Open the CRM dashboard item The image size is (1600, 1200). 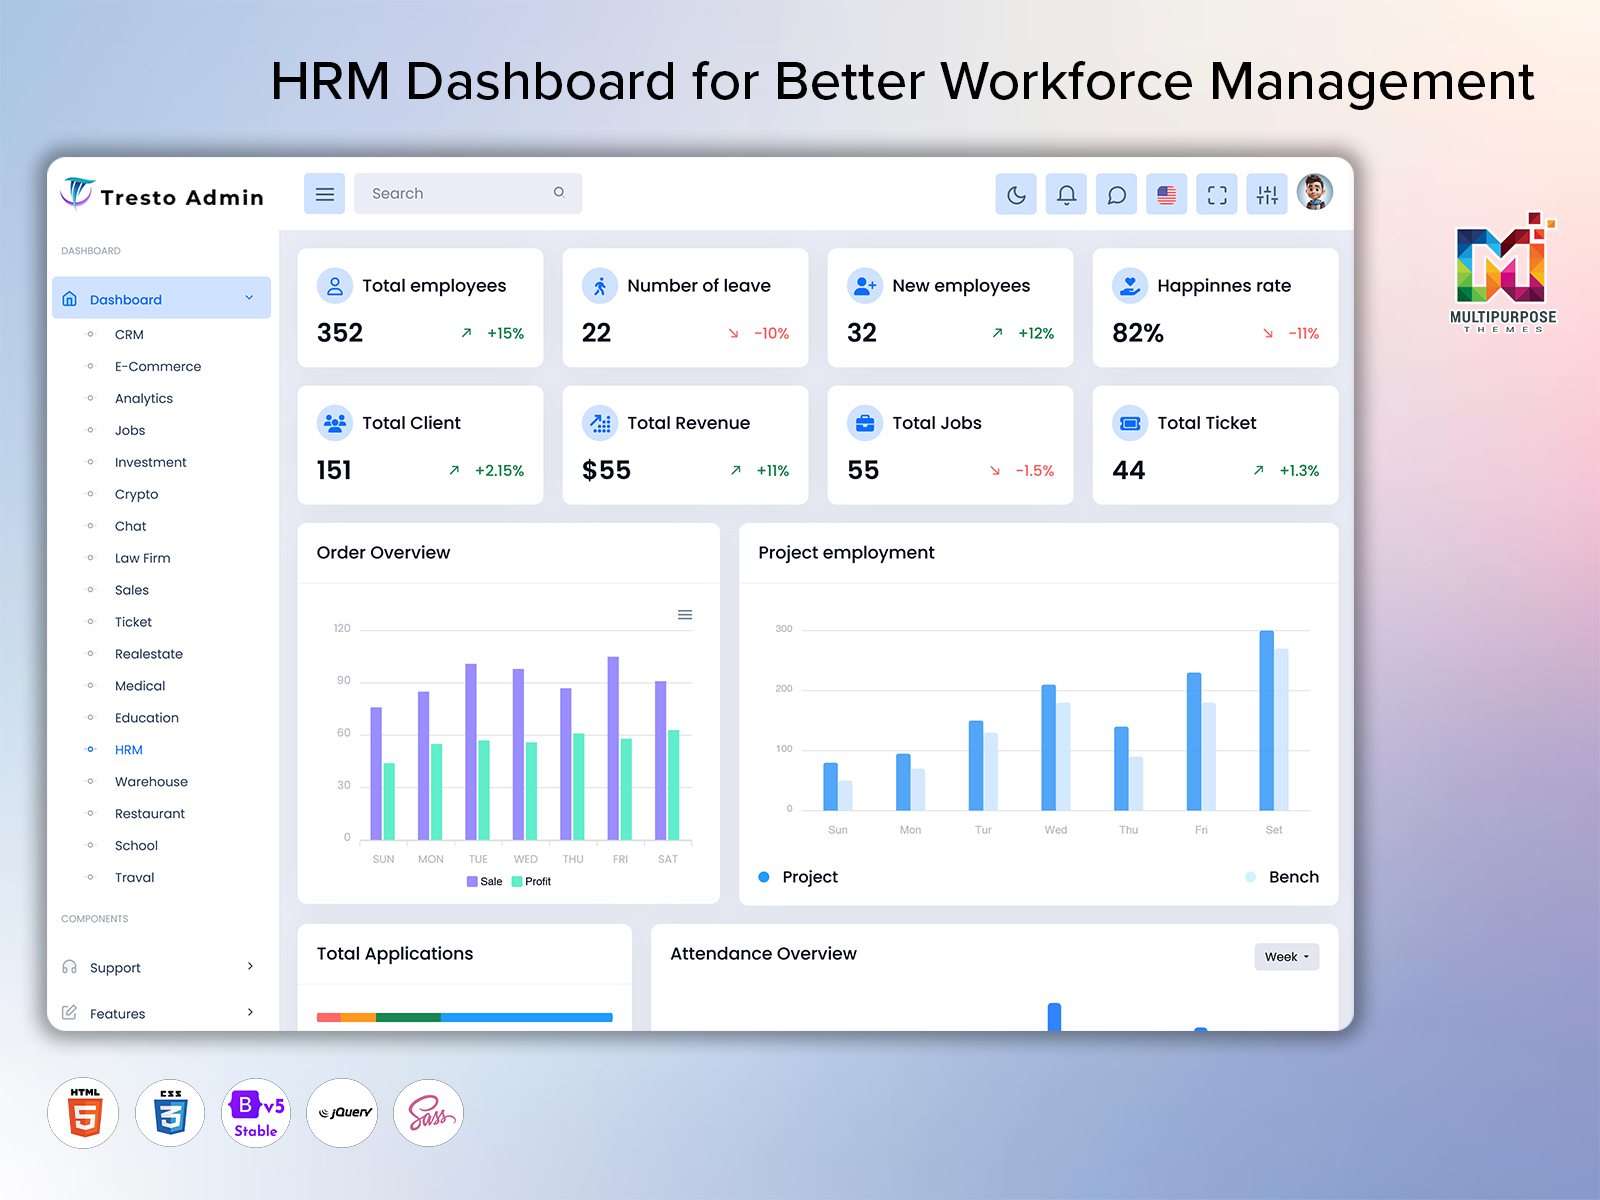pos(129,335)
